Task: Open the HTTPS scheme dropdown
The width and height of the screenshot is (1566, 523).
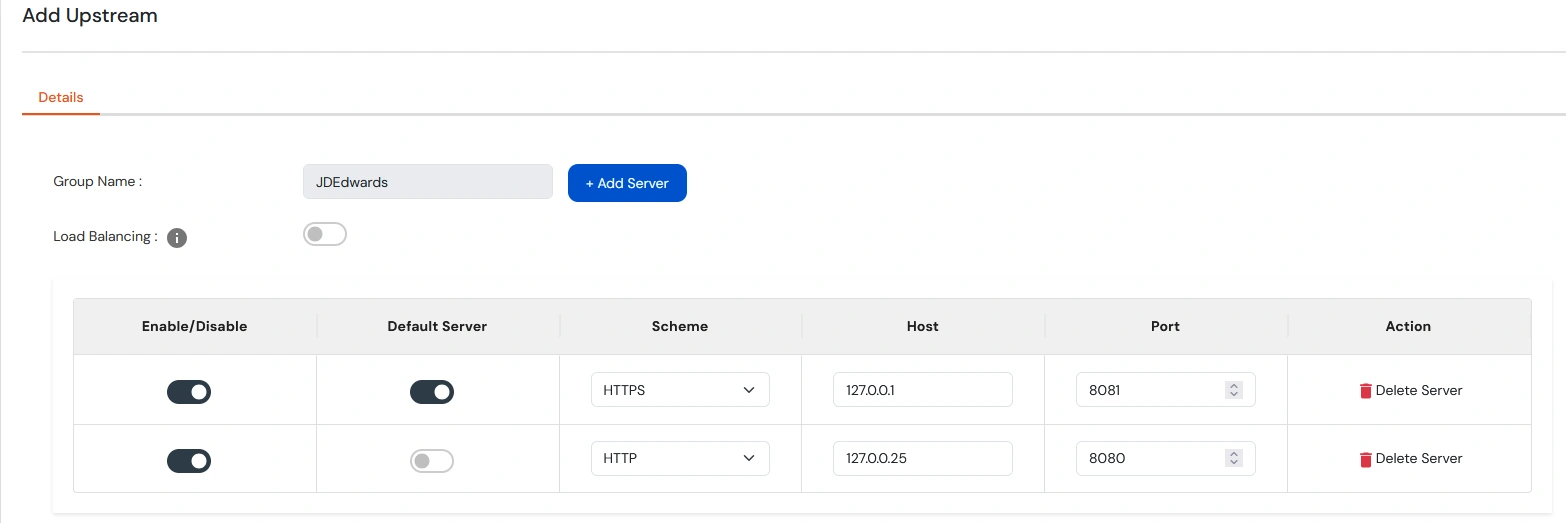Action: coord(680,390)
